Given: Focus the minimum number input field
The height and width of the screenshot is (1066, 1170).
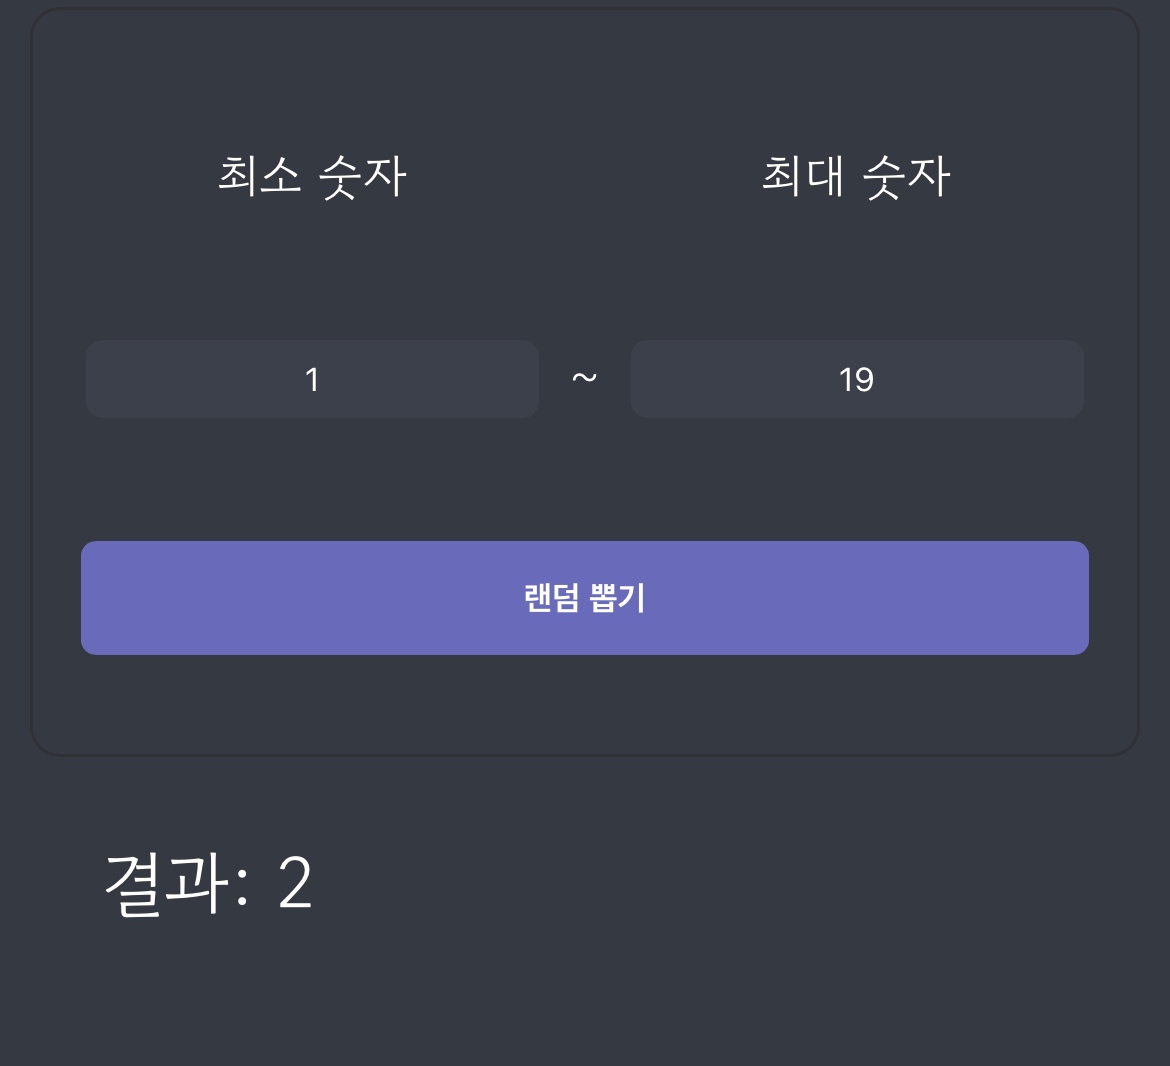Looking at the screenshot, I should 312,379.
